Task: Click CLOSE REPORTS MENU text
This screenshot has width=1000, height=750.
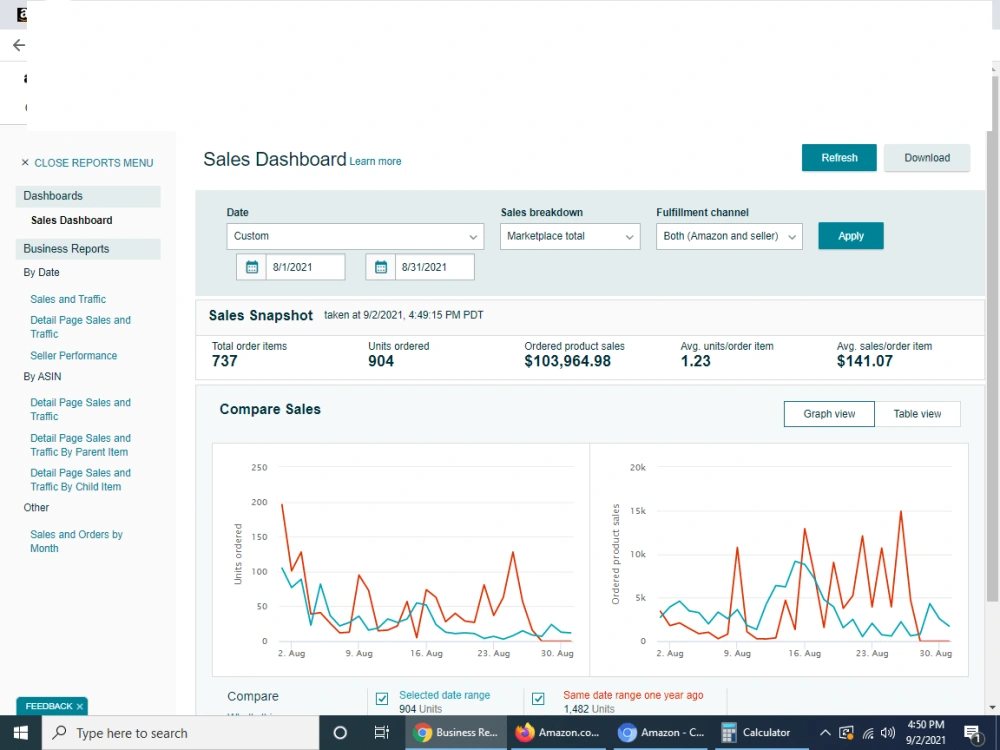Action: click(x=94, y=163)
